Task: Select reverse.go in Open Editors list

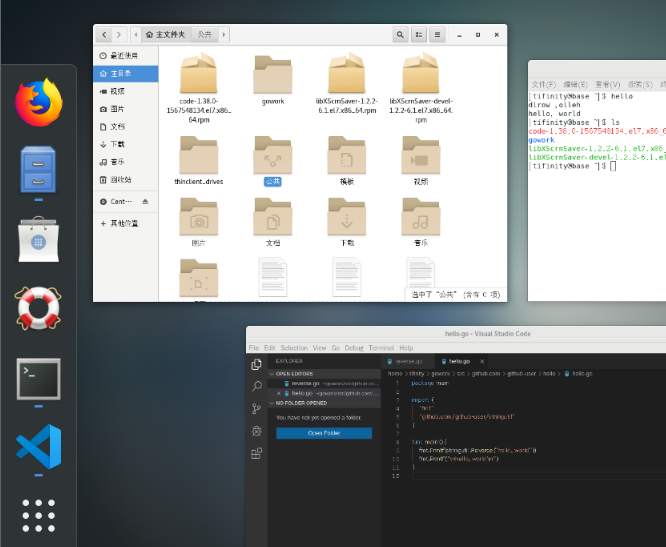Action: pyautogui.click(x=325, y=383)
